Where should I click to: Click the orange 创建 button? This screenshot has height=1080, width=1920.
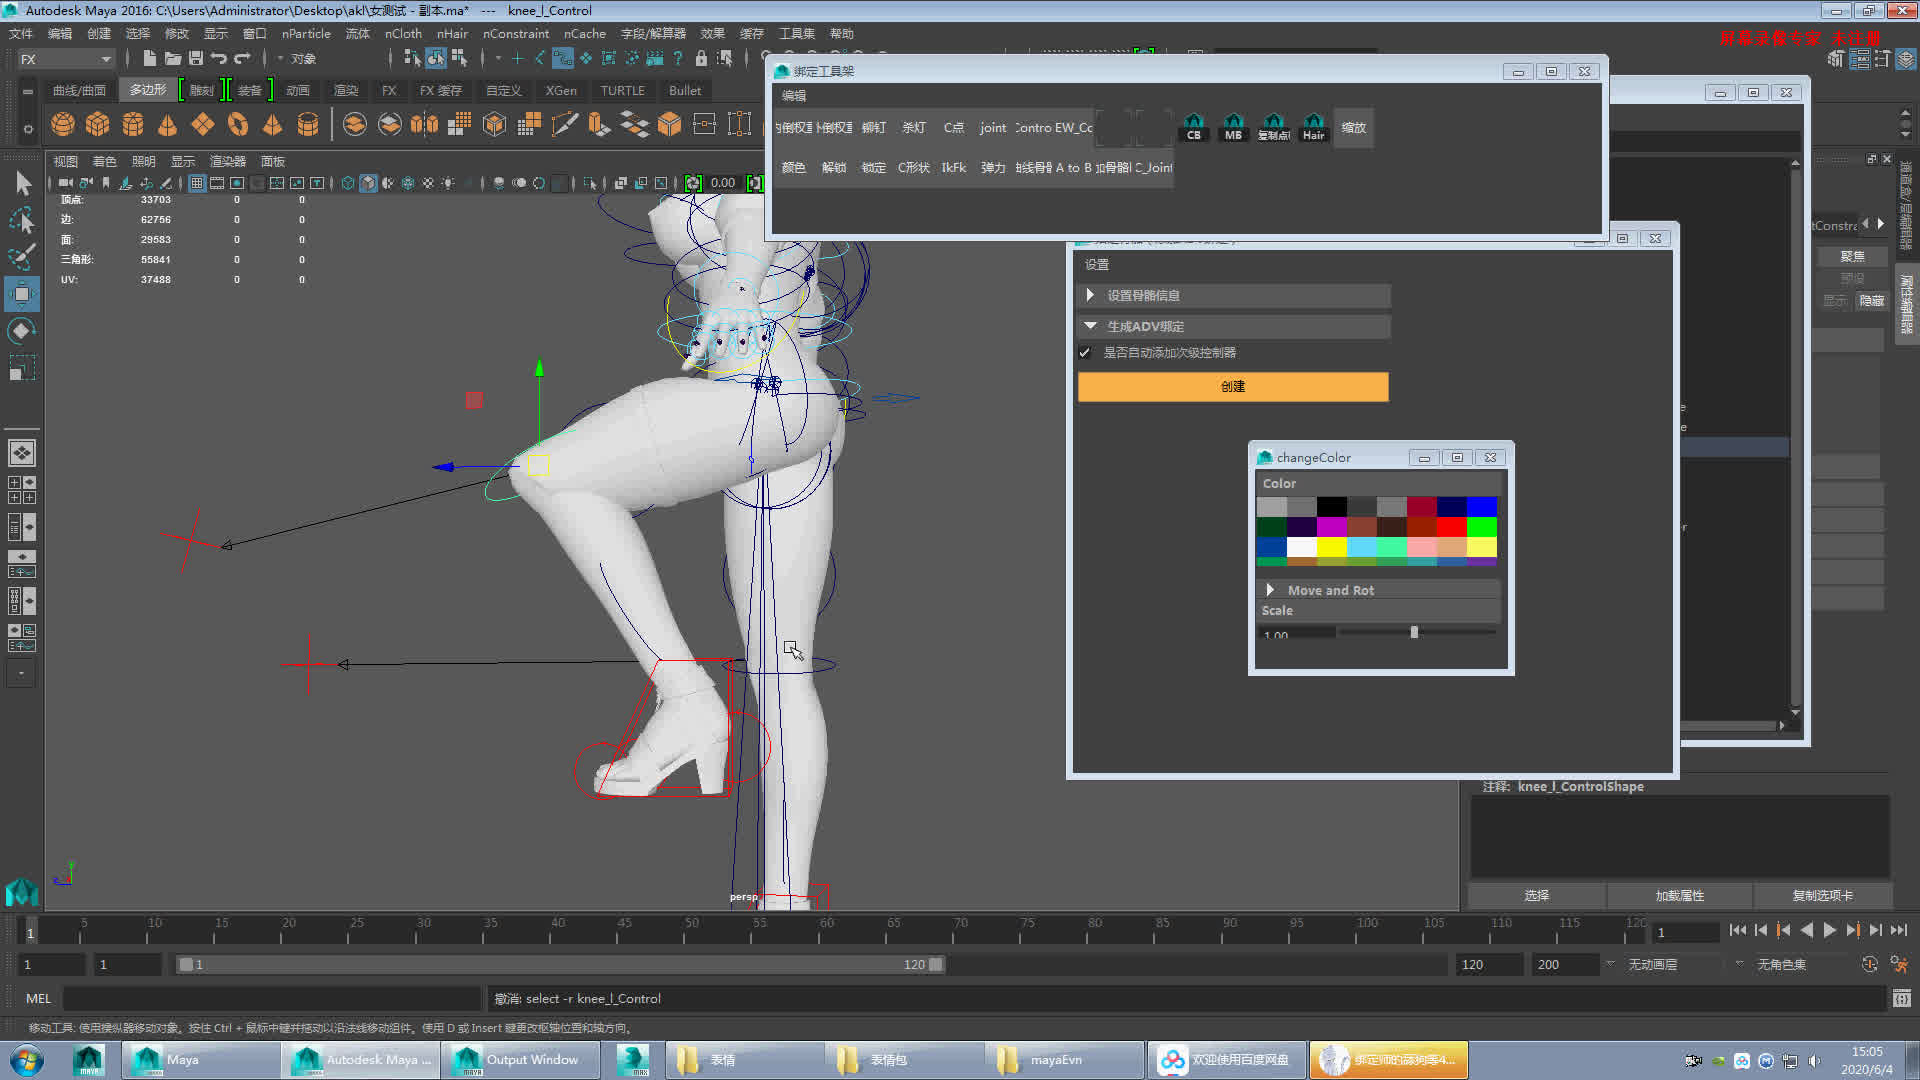[x=1232, y=387]
